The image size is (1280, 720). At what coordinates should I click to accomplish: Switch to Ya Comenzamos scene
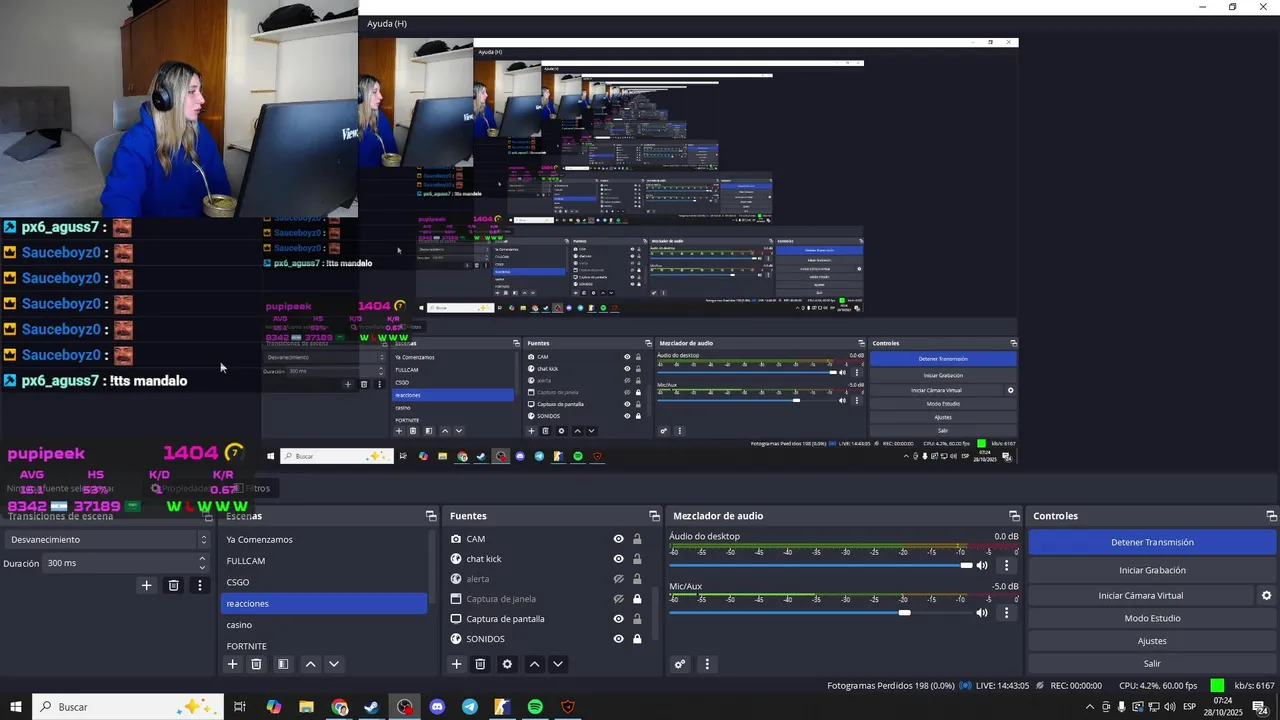[324, 539]
